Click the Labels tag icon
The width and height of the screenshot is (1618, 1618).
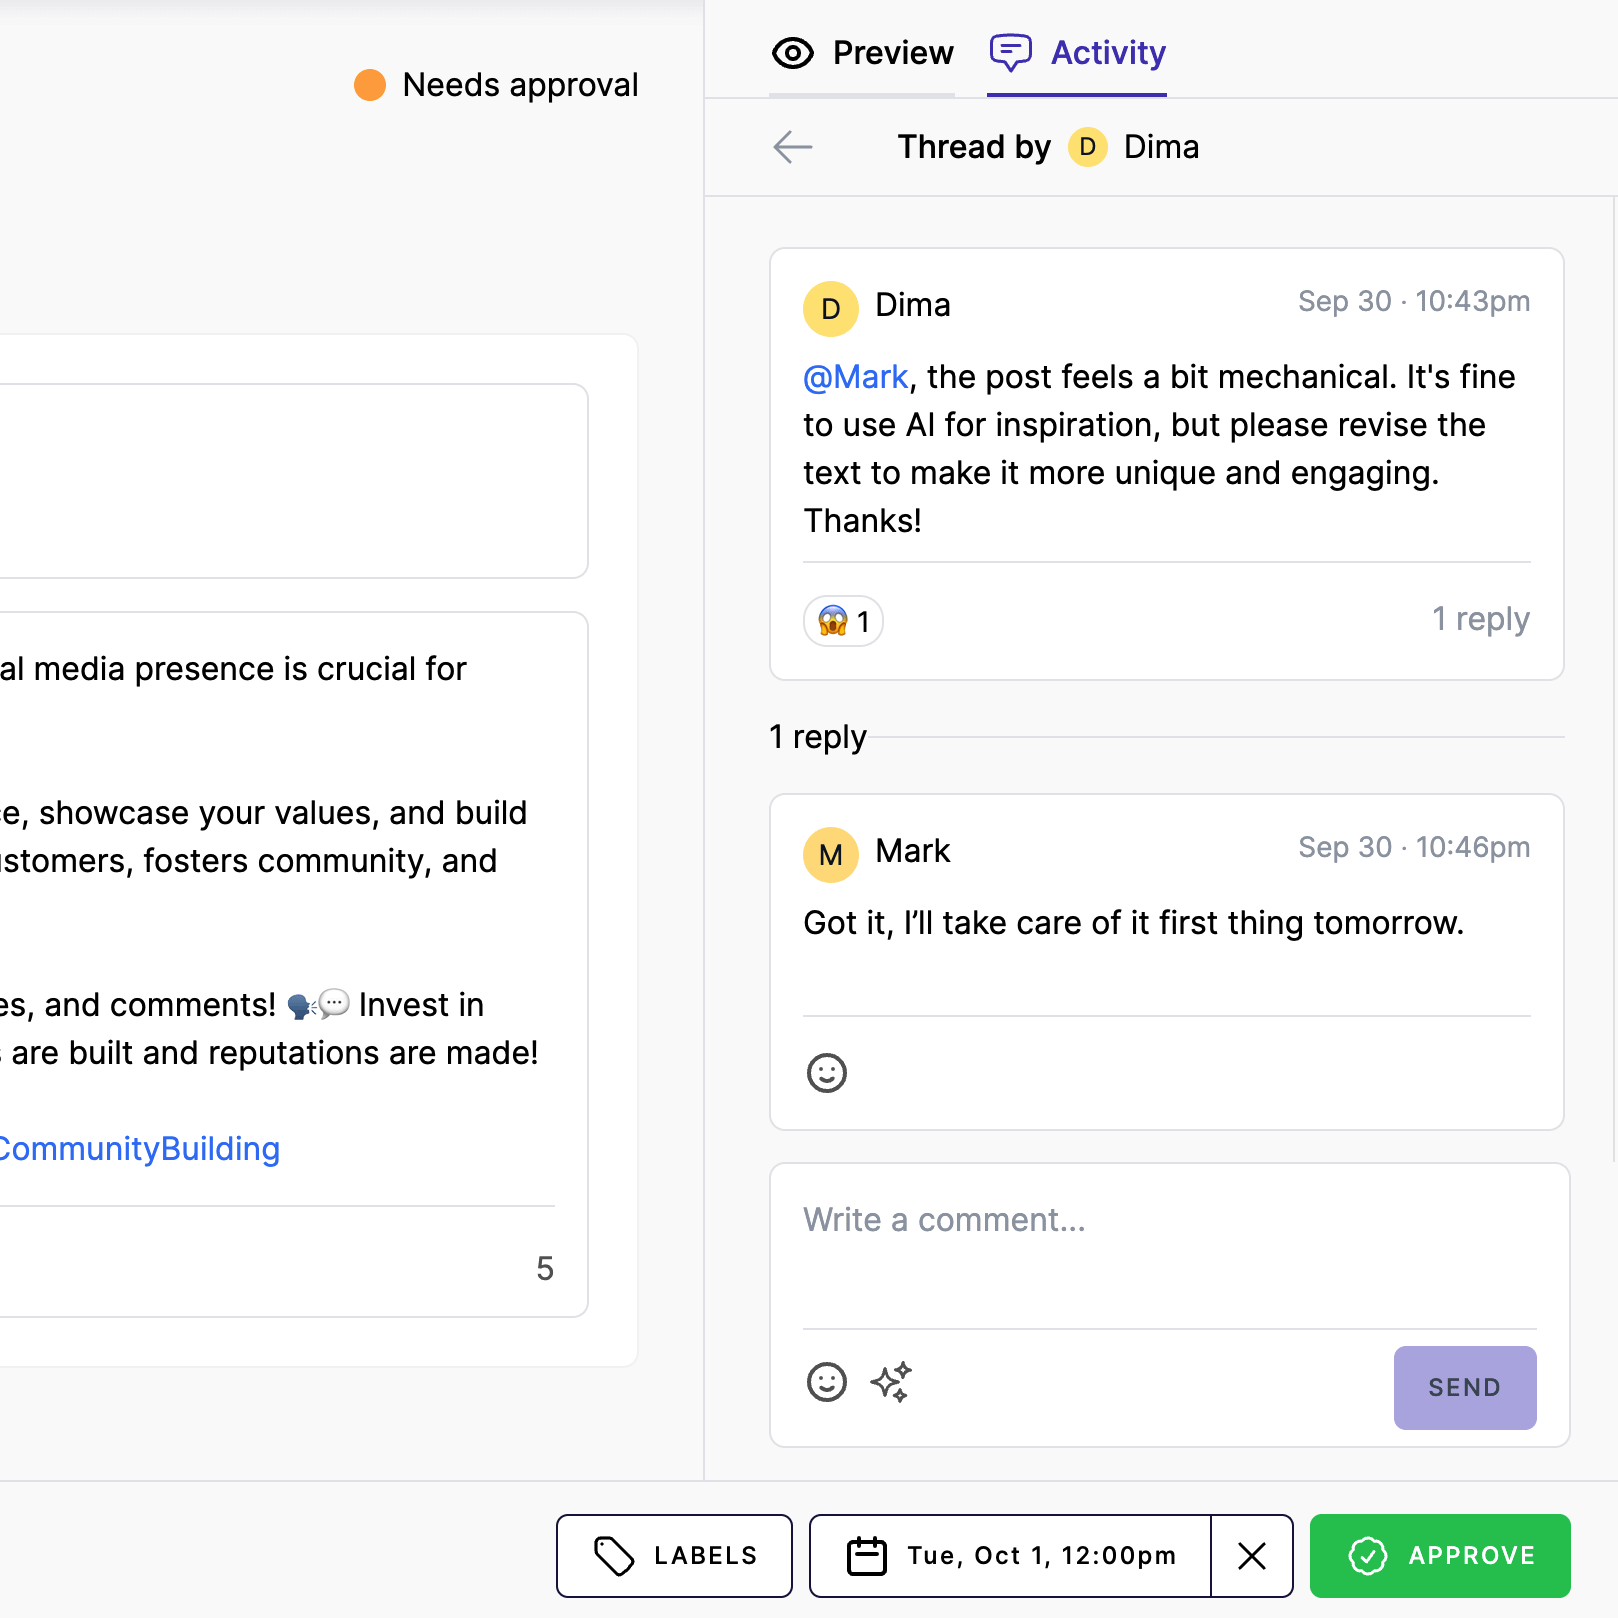point(614,1556)
